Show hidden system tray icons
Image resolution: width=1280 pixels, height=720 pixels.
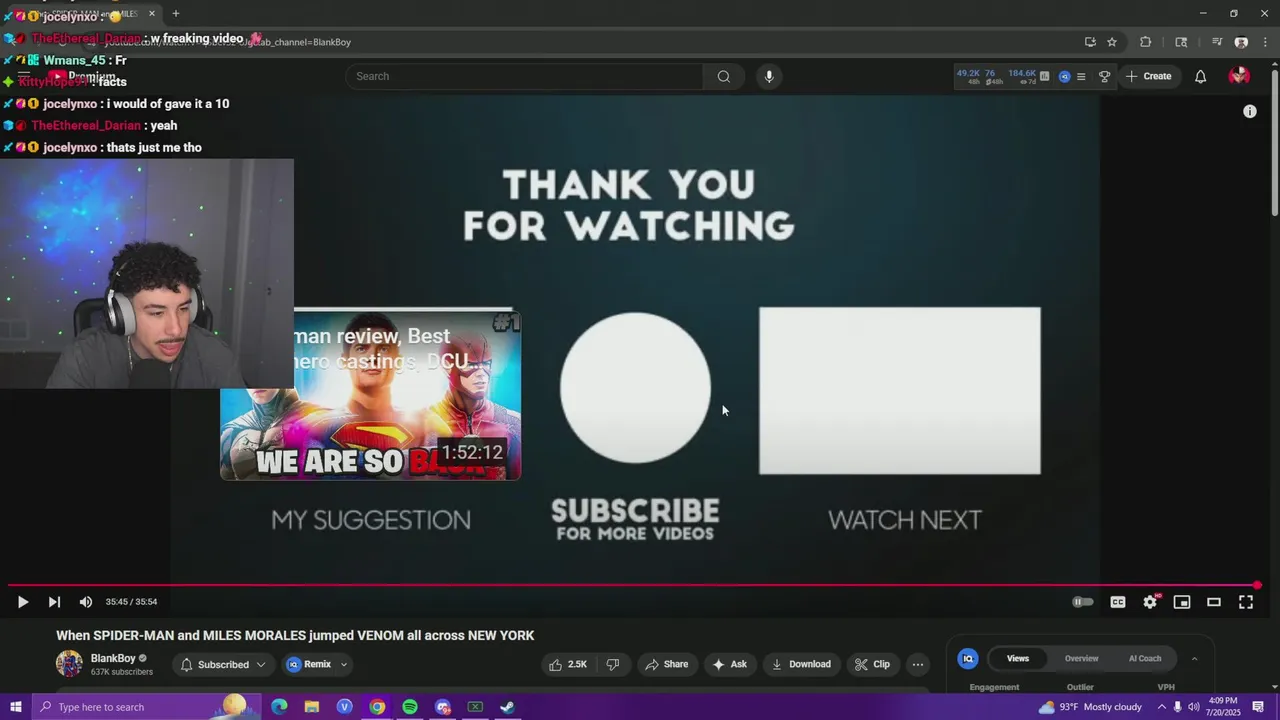1161,707
